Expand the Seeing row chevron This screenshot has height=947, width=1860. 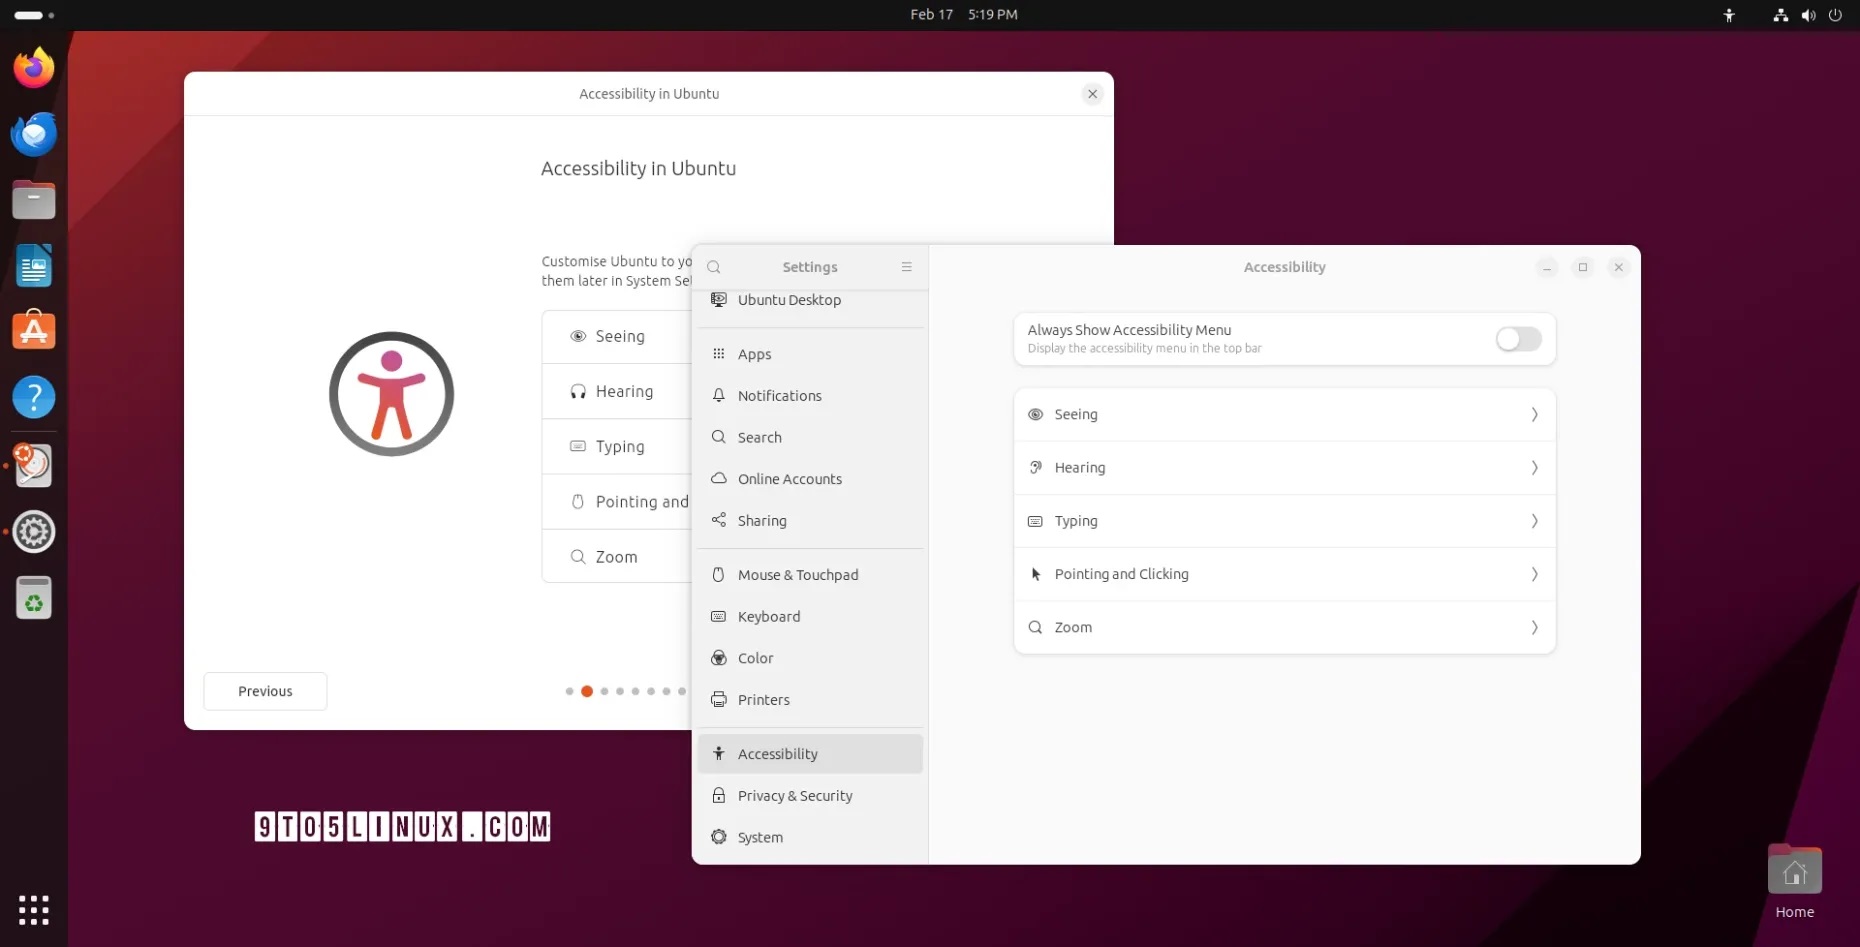click(1534, 414)
